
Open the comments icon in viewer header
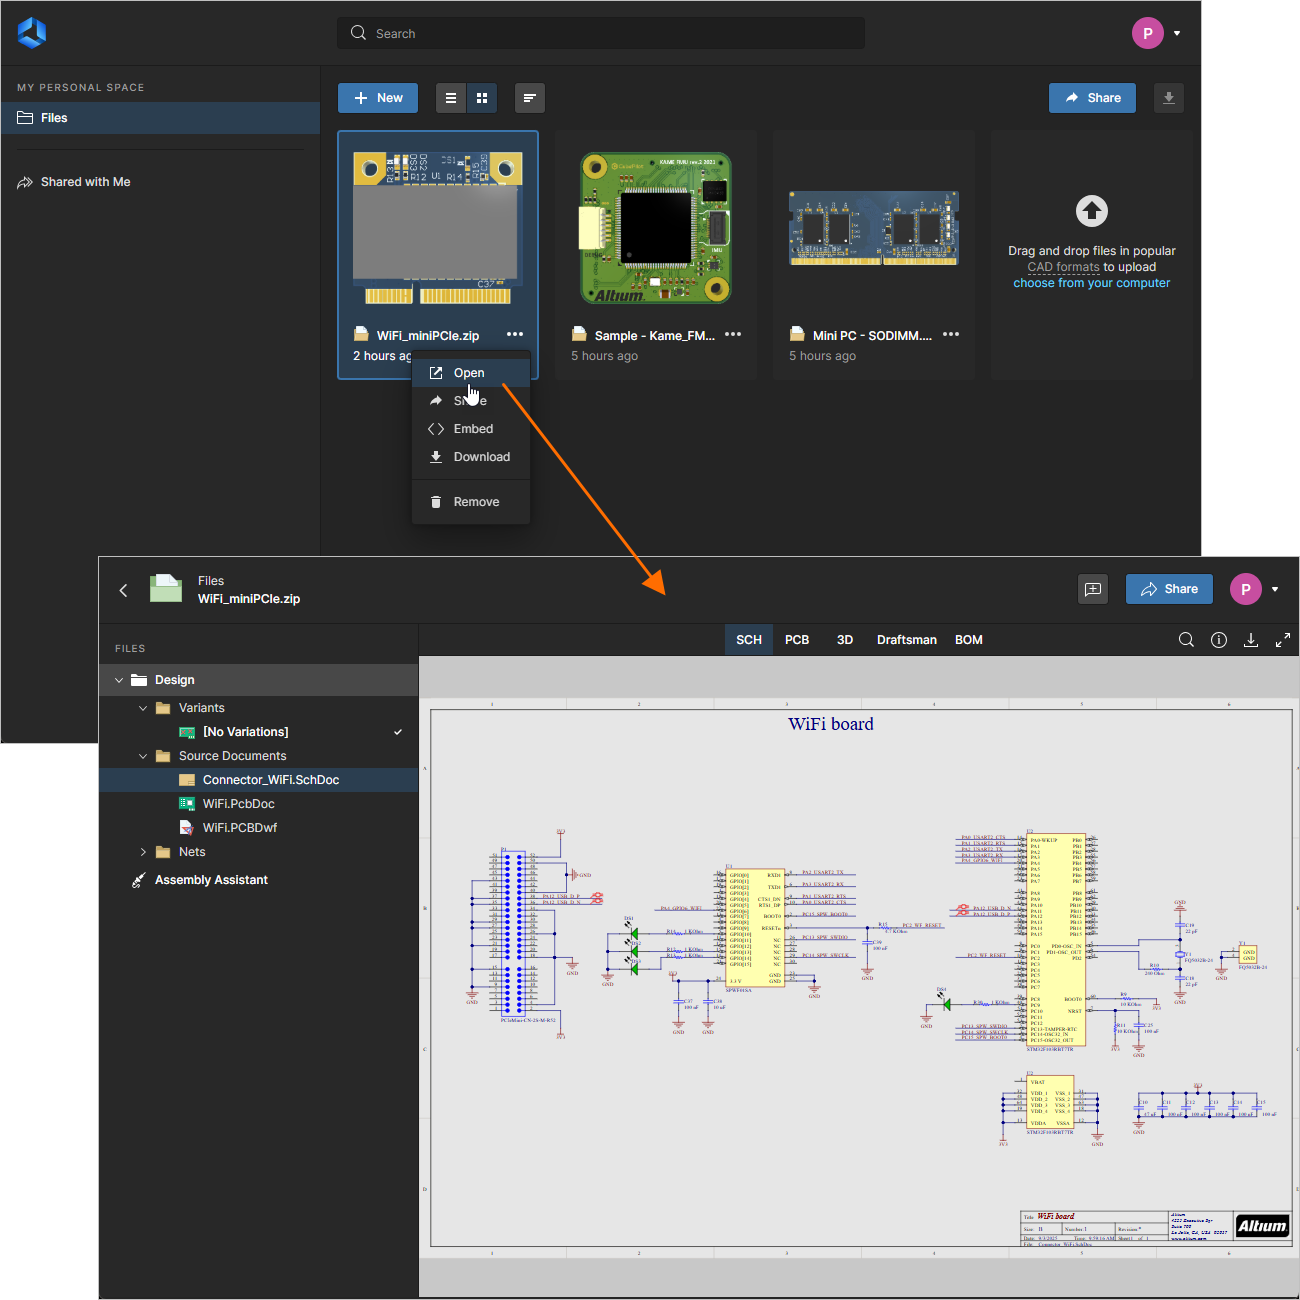[x=1093, y=589]
